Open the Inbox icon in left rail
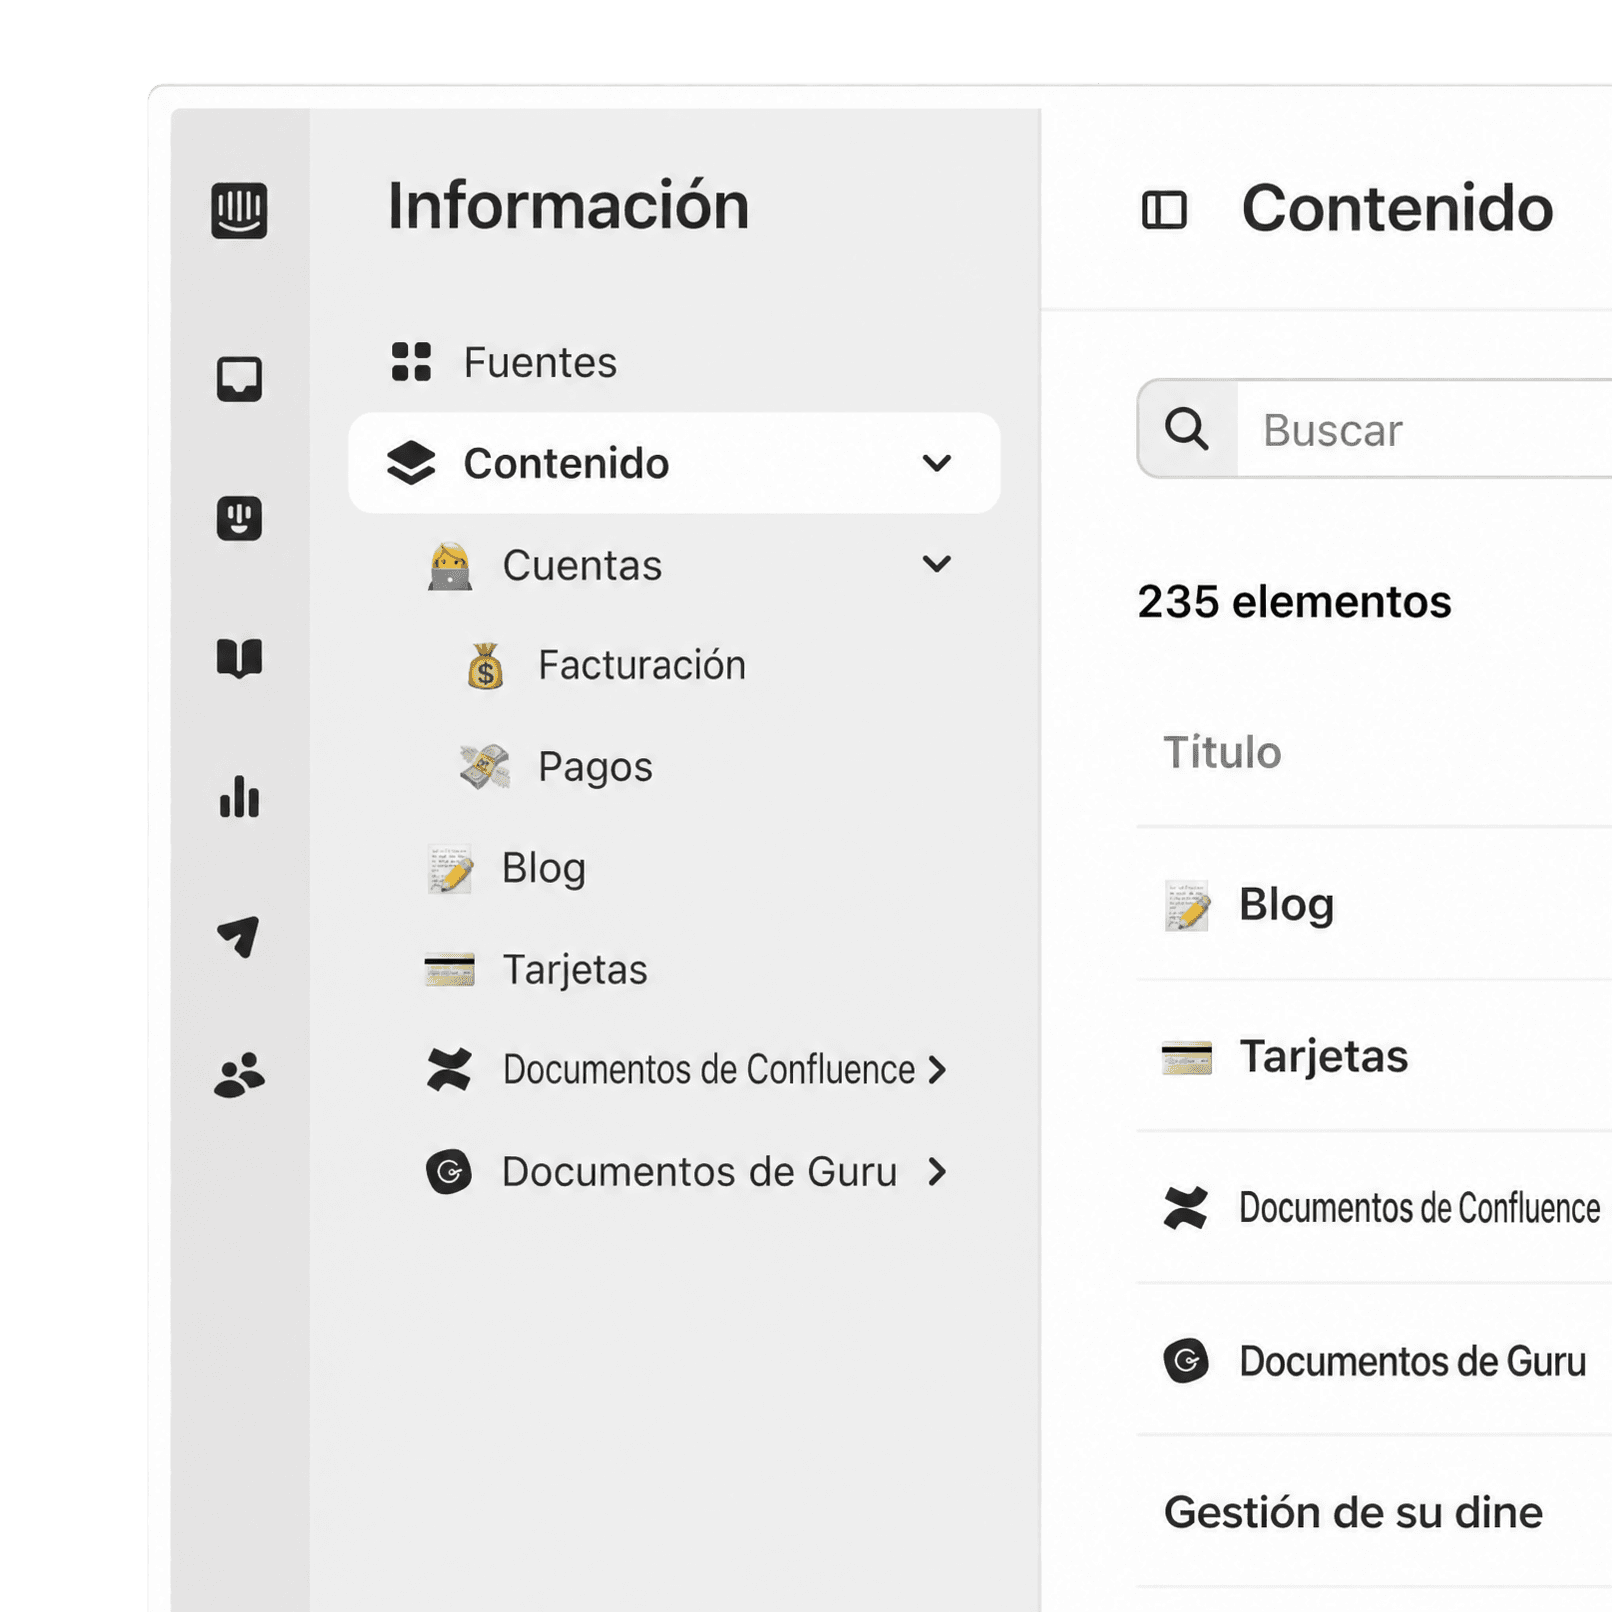The image size is (1612, 1612). pyautogui.click(x=239, y=379)
